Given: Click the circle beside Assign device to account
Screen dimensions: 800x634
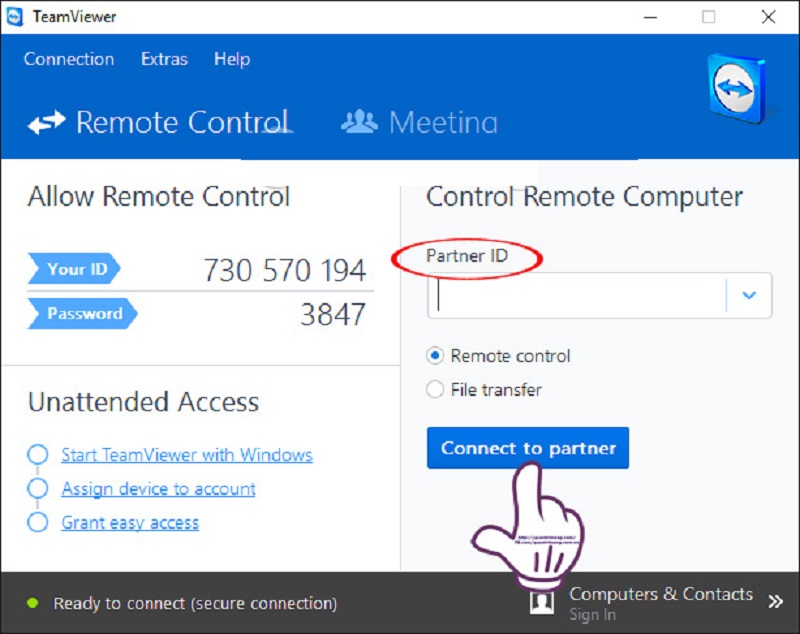Looking at the screenshot, I should pos(38,488).
